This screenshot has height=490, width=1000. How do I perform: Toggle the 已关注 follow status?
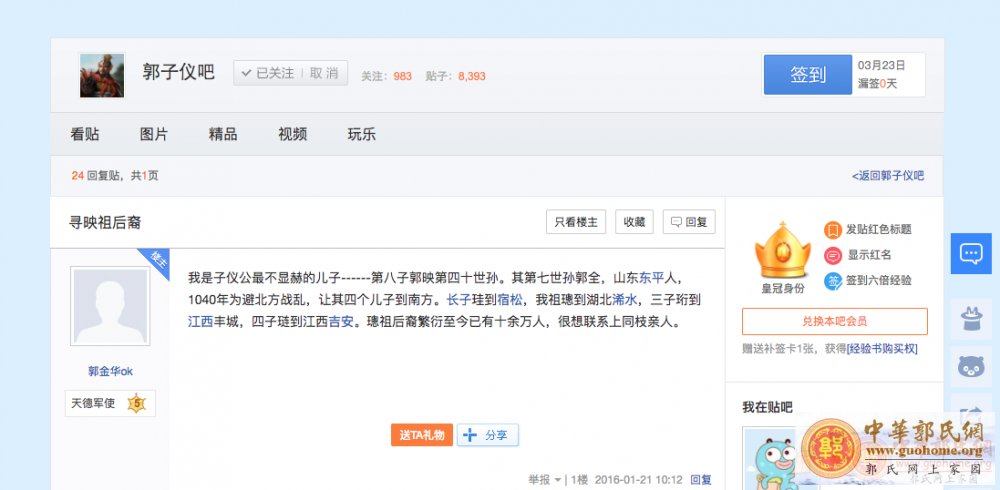pos(267,73)
